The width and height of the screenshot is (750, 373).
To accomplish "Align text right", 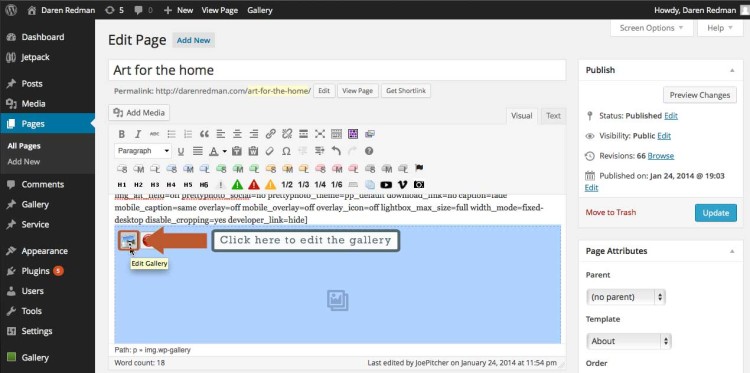I will tap(254, 134).
